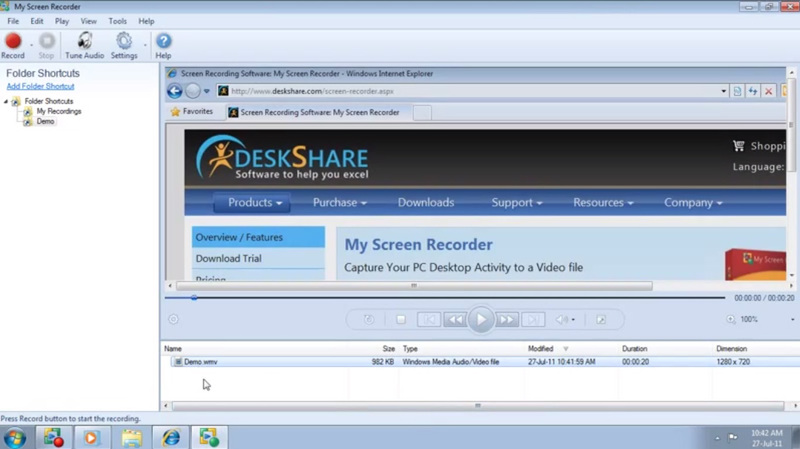800x449 pixels.
Task: Open Help question mark toolbar icon
Action: tap(163, 45)
